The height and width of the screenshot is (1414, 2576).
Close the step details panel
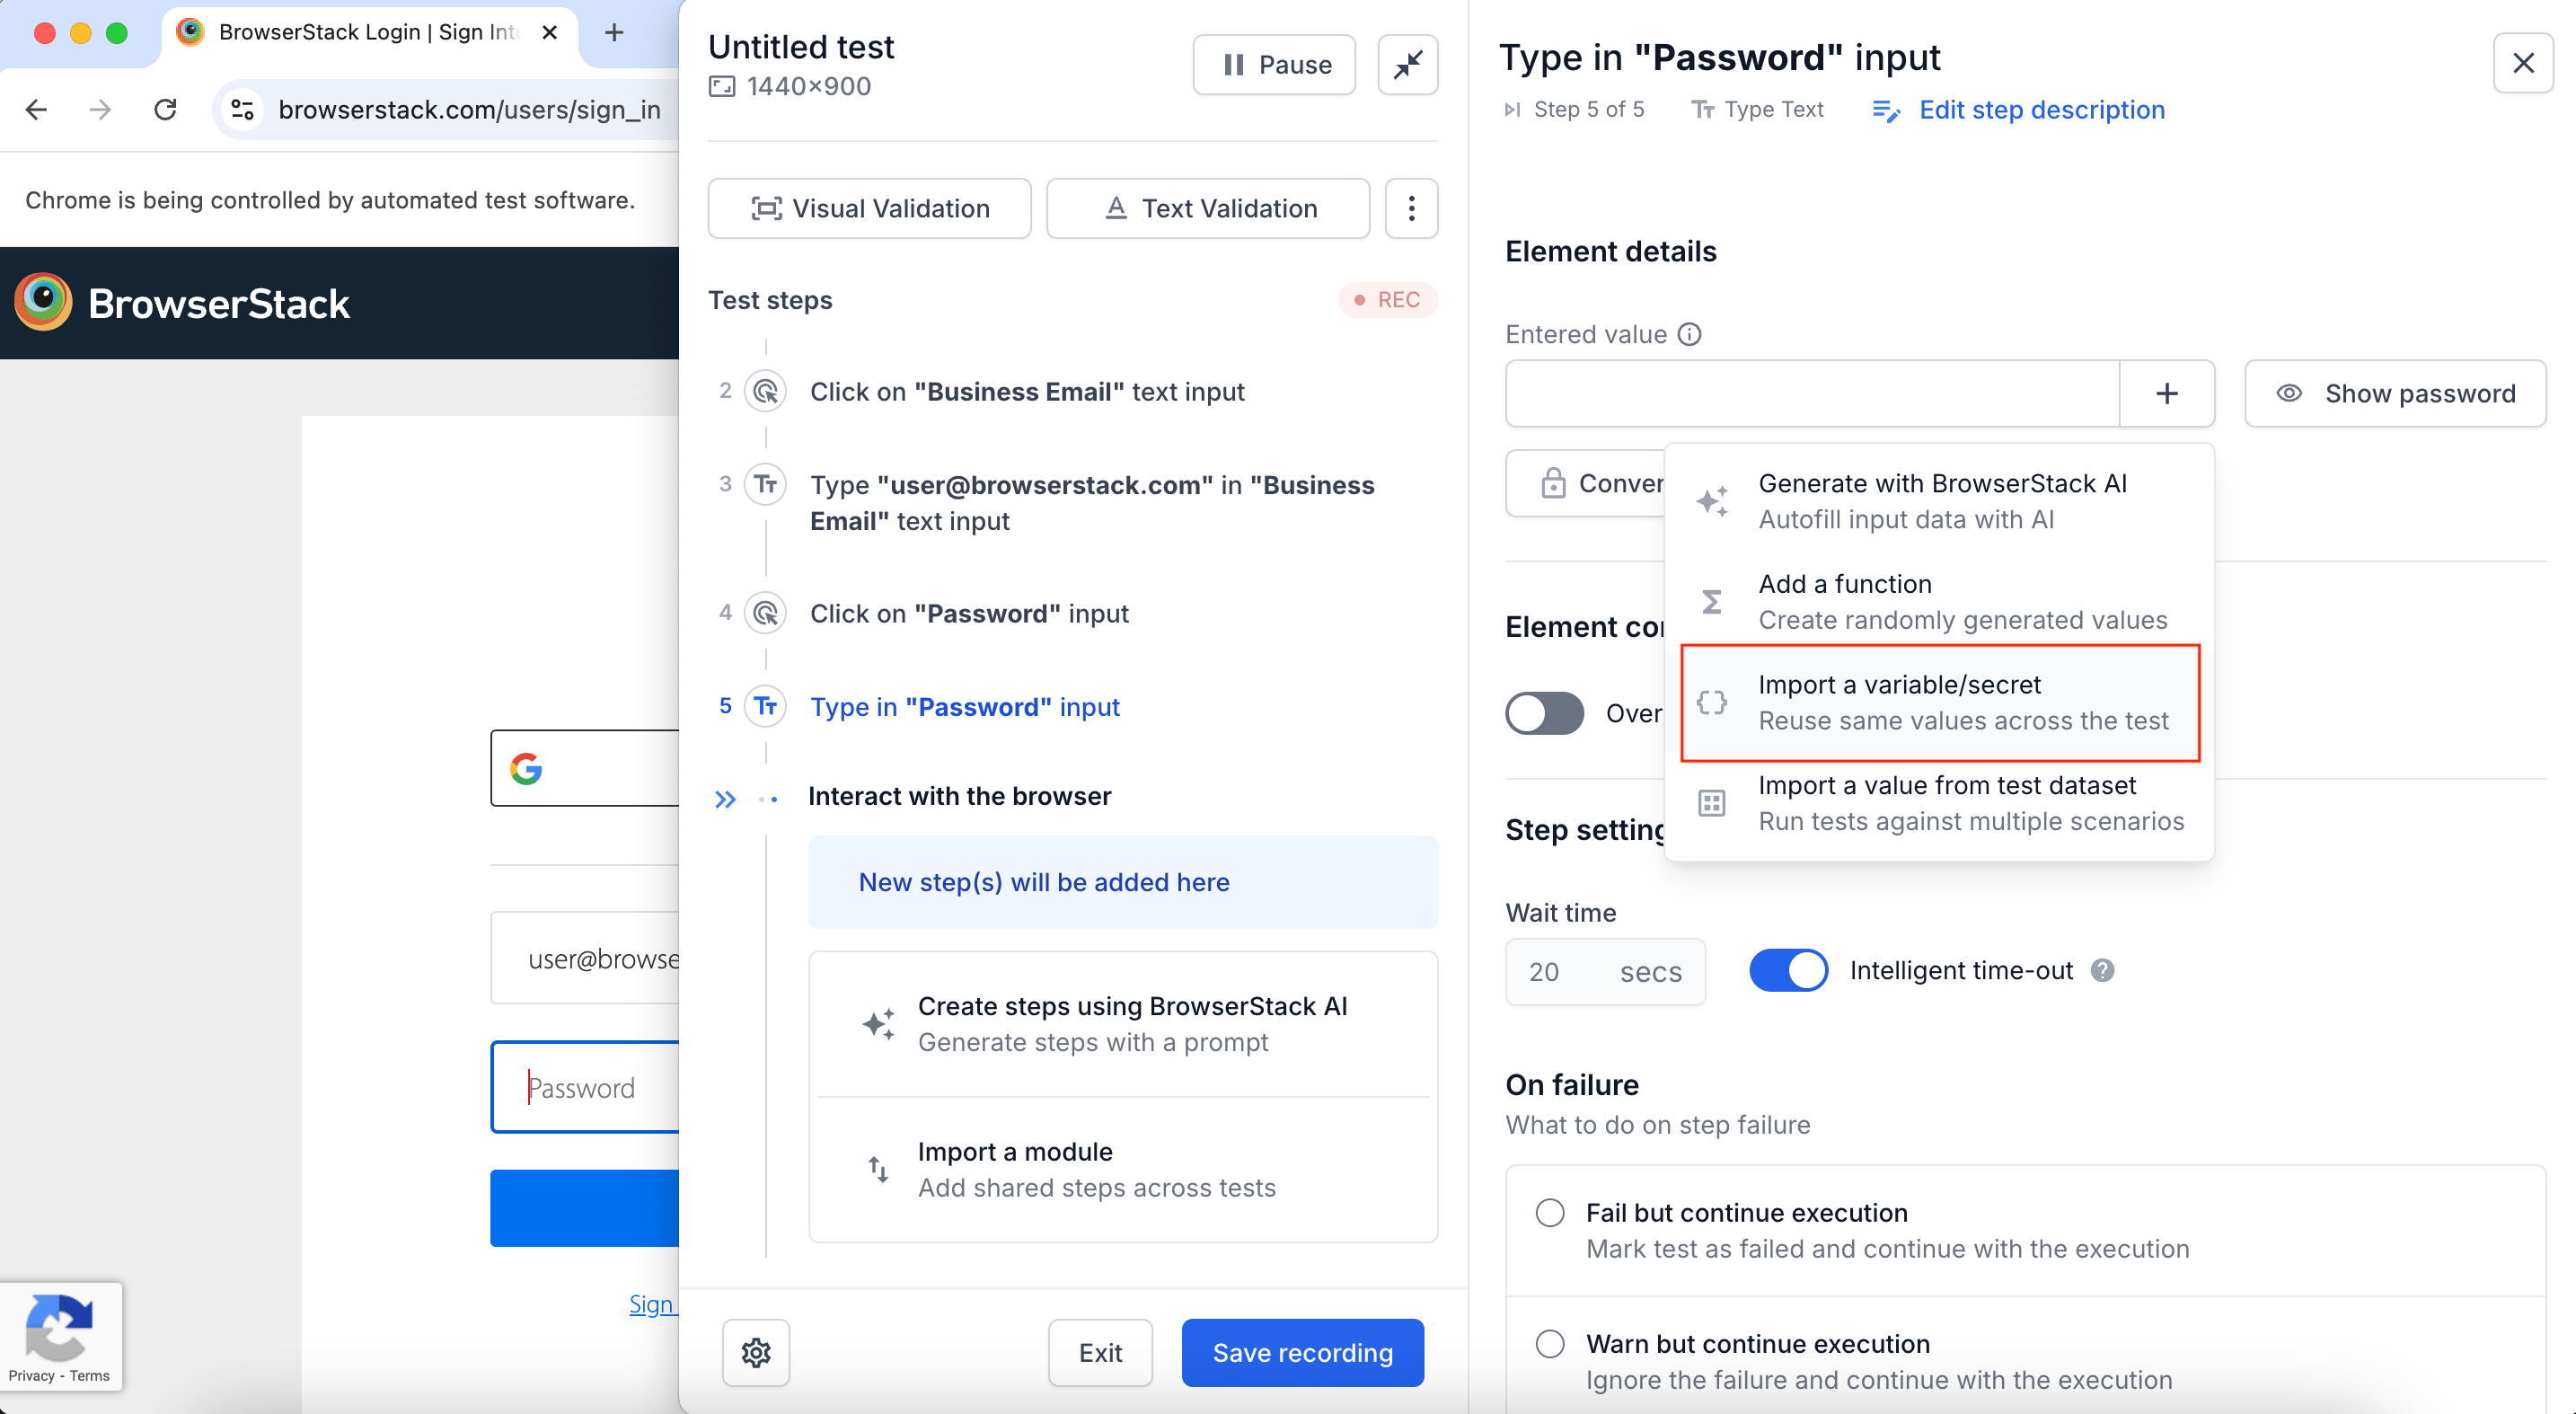click(2523, 64)
